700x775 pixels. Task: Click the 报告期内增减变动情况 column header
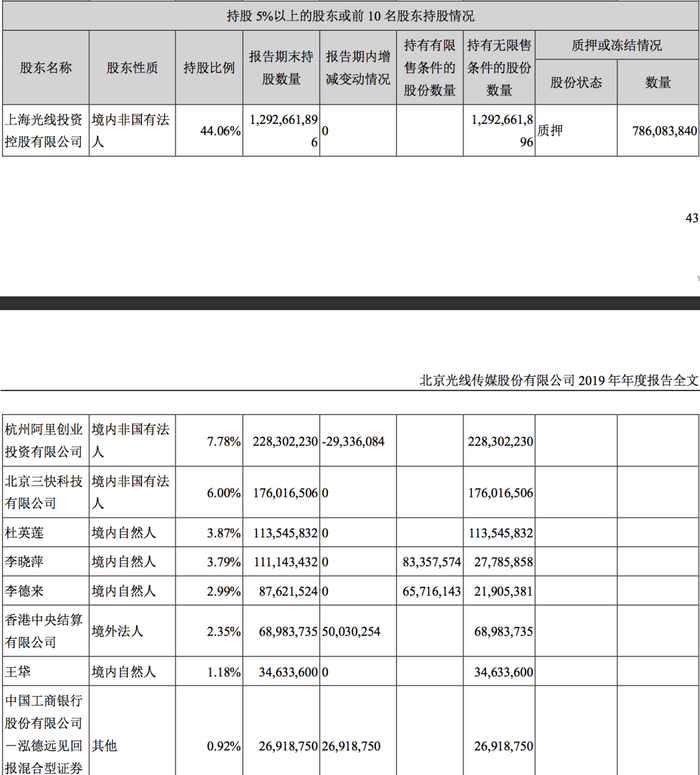click(x=357, y=68)
